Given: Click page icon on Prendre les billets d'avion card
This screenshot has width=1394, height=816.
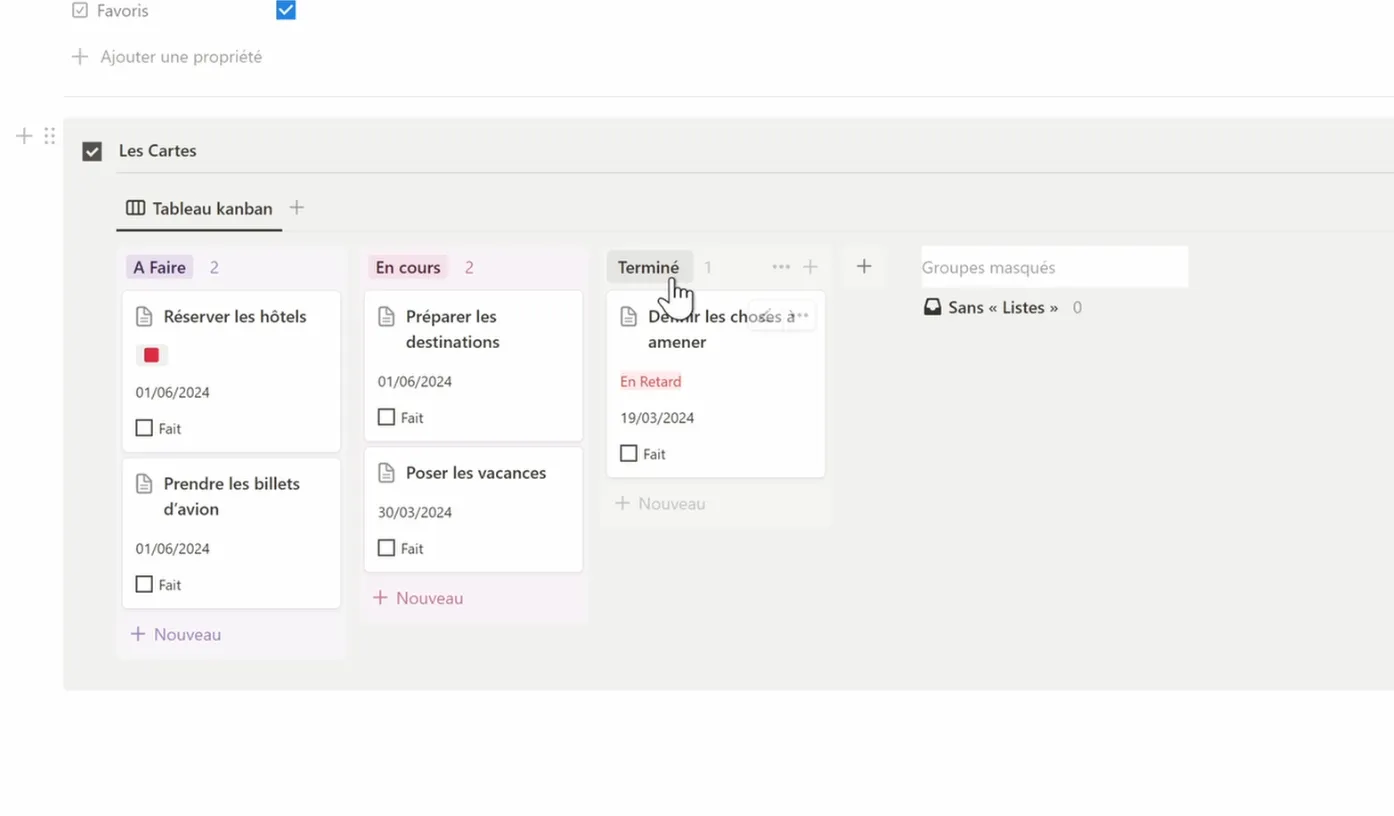Looking at the screenshot, I should coord(144,484).
